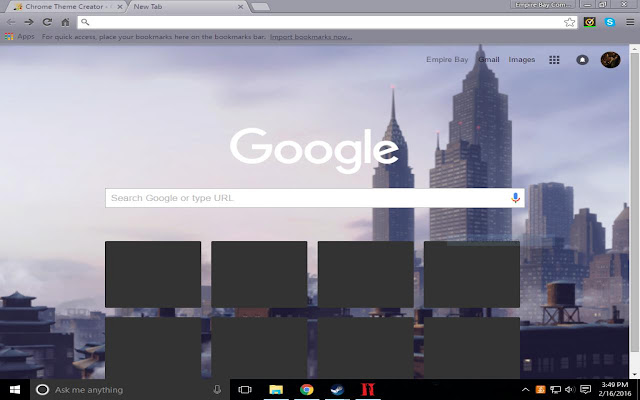Image resolution: width=640 pixels, height=400 pixels.
Task: Start voice search with microphone icon
Action: [x=515, y=198]
